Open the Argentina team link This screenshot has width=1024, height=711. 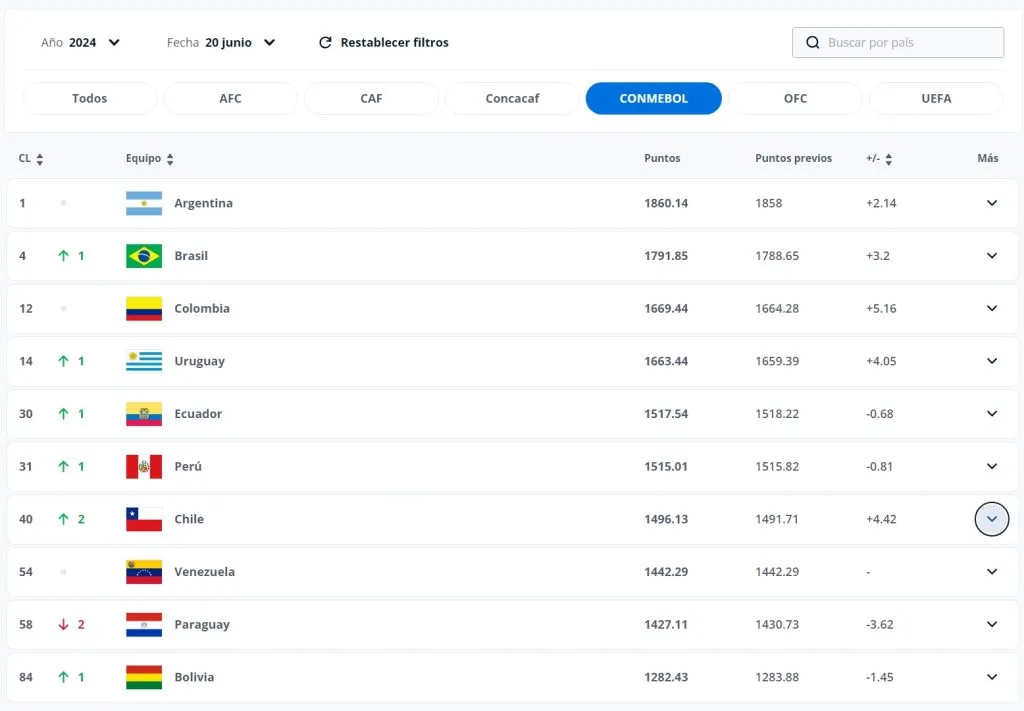[x=203, y=203]
